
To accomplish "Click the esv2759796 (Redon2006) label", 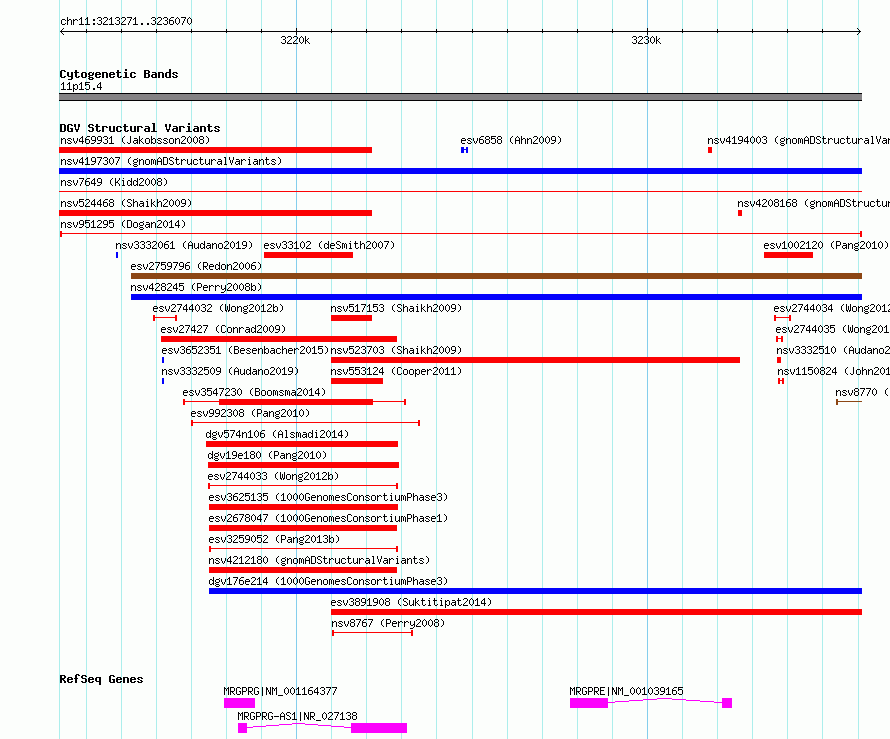I will pyautogui.click(x=196, y=266).
